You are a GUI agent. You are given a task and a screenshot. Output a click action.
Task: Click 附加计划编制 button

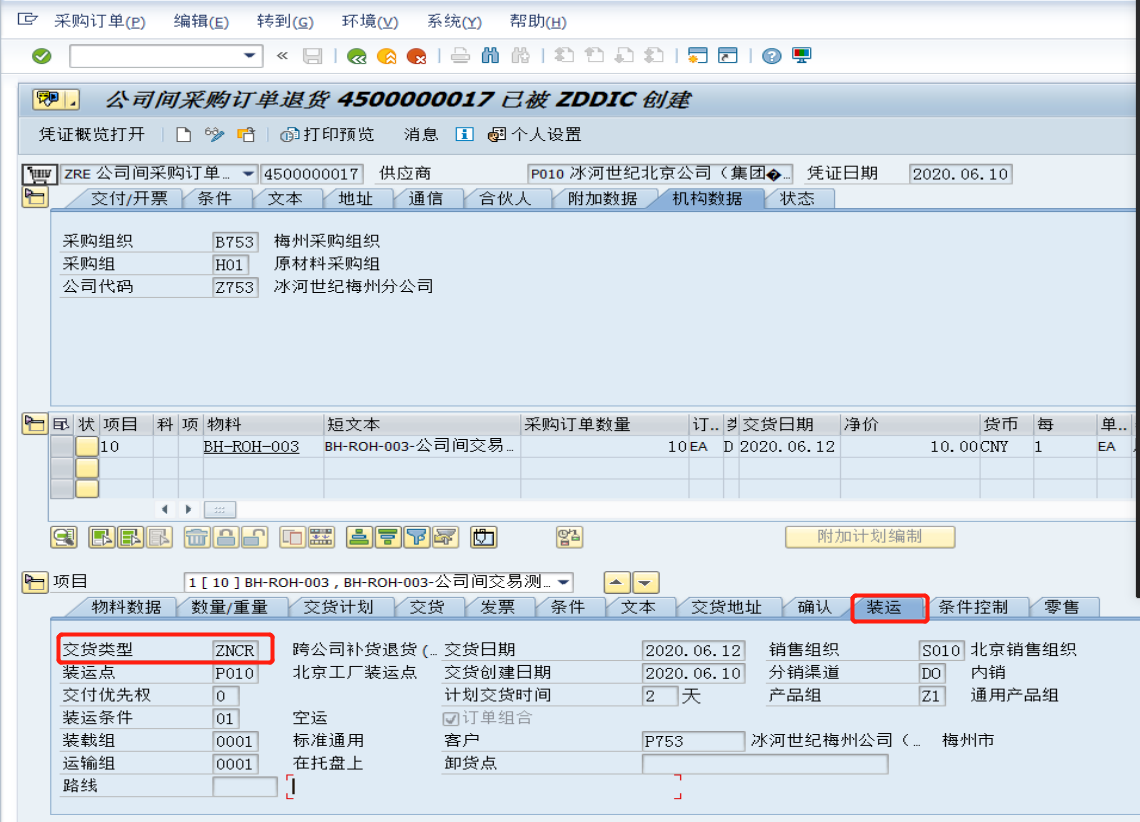870,536
